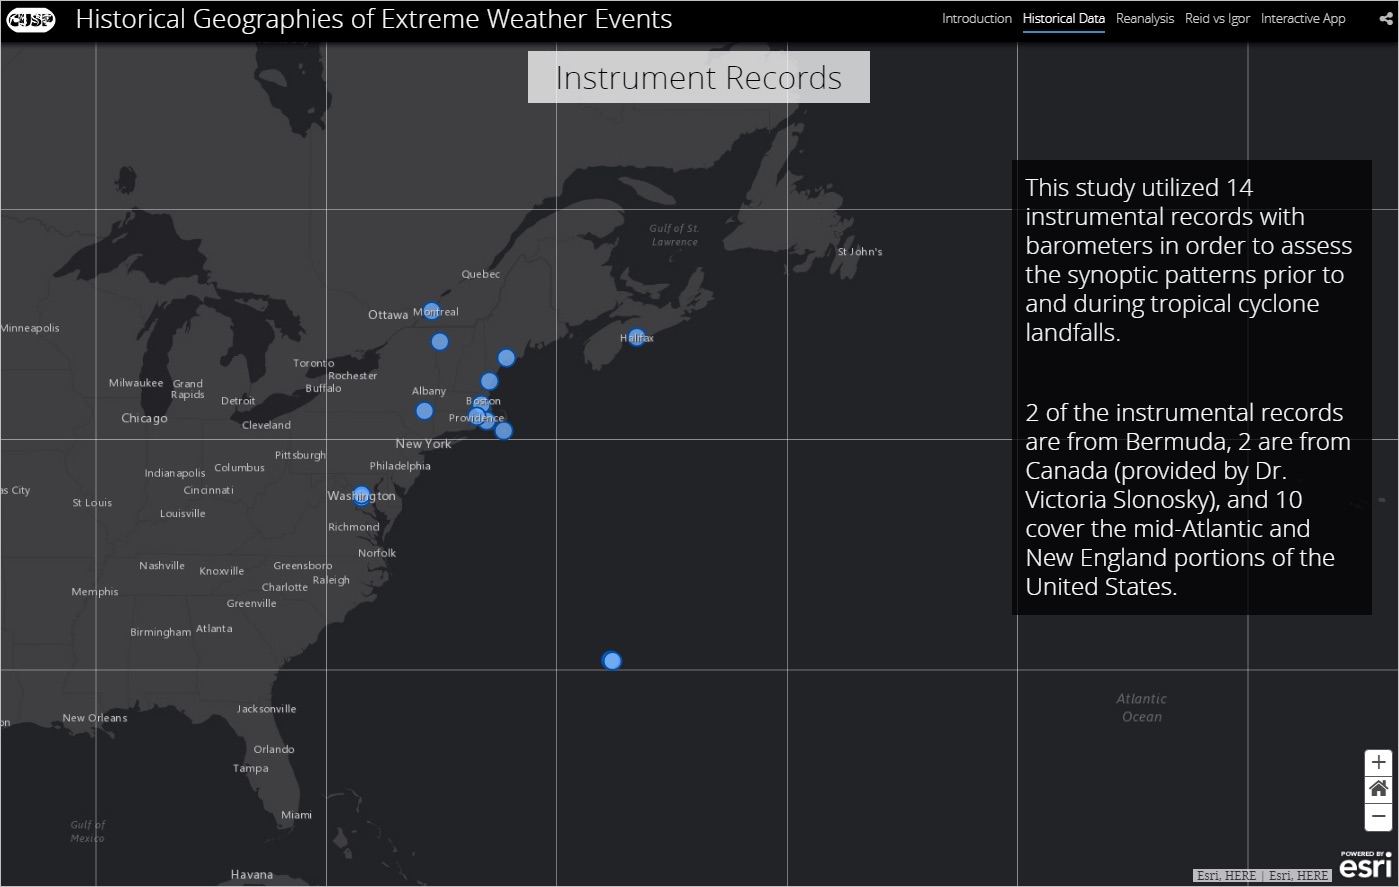Click the CLISE logo in top-left
This screenshot has width=1399, height=887.
31,19
